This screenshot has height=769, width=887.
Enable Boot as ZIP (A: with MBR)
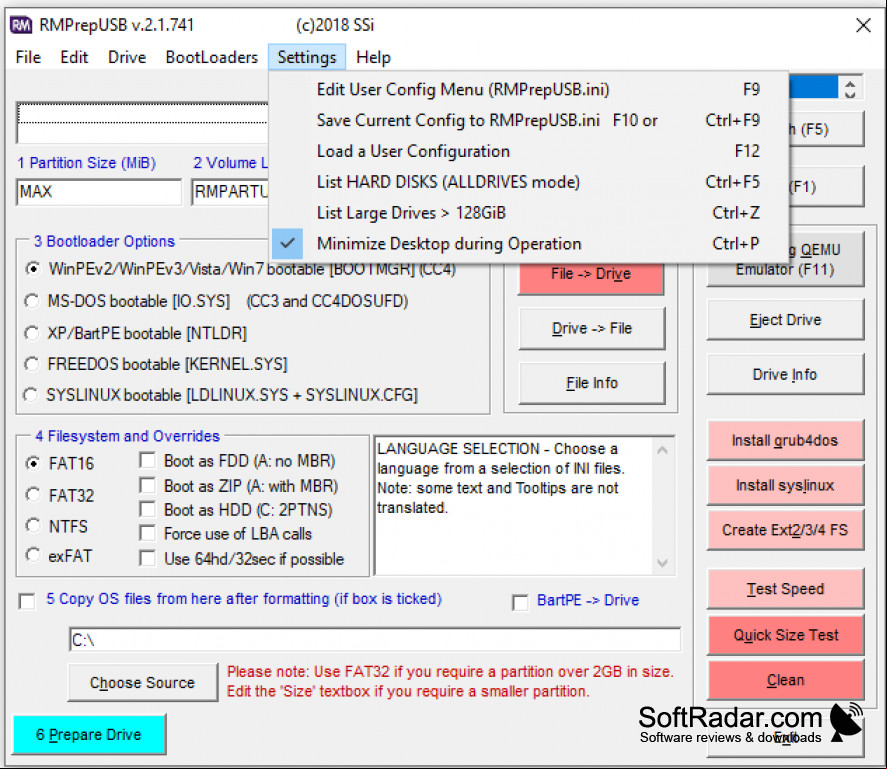(x=148, y=486)
